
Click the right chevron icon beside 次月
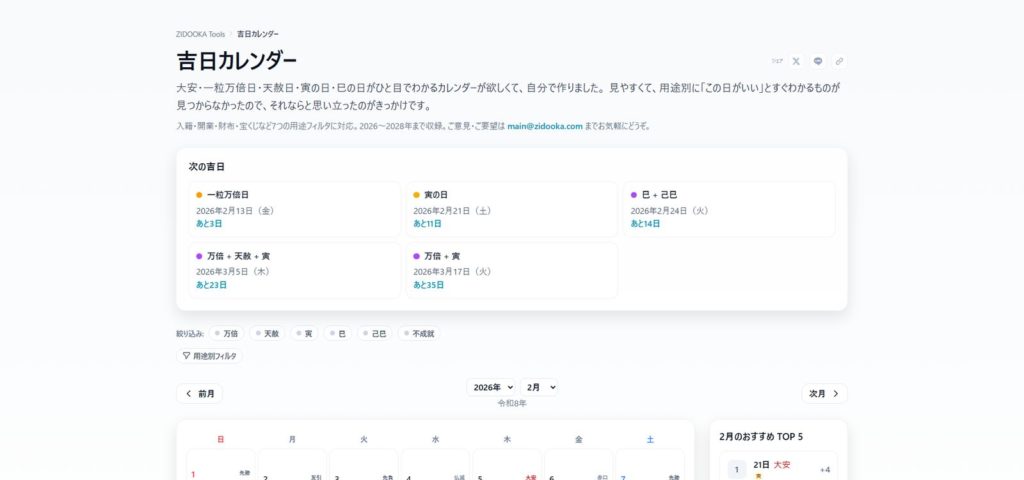(836, 394)
